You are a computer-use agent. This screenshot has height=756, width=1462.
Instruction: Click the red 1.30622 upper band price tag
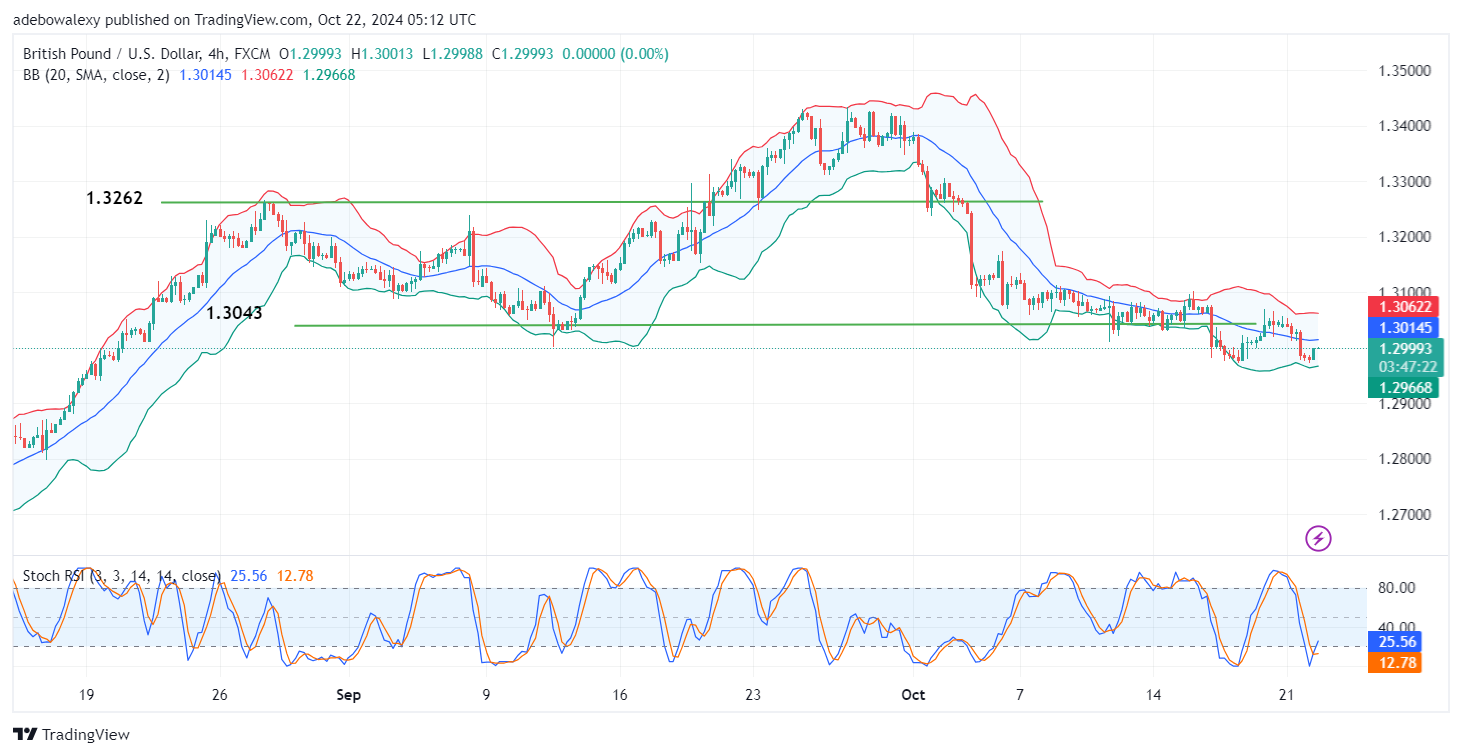pos(1402,306)
